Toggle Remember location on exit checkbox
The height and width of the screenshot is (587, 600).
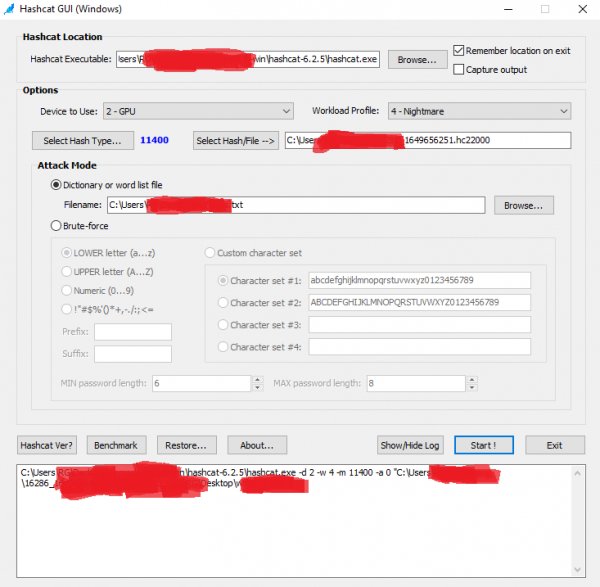[458, 51]
